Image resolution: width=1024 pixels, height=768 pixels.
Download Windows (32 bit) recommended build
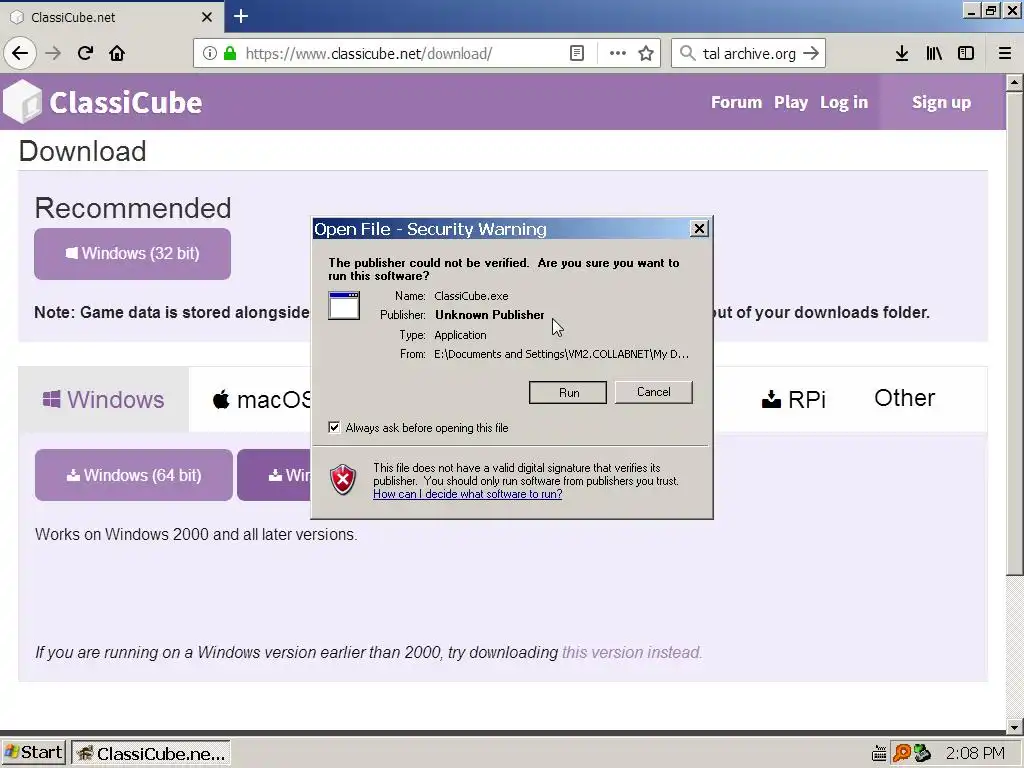[133, 254]
